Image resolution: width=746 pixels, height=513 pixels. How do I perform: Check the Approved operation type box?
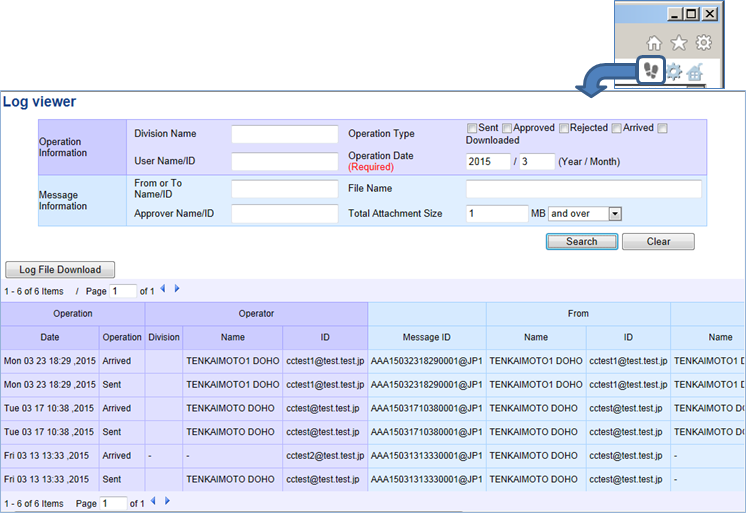tap(507, 128)
